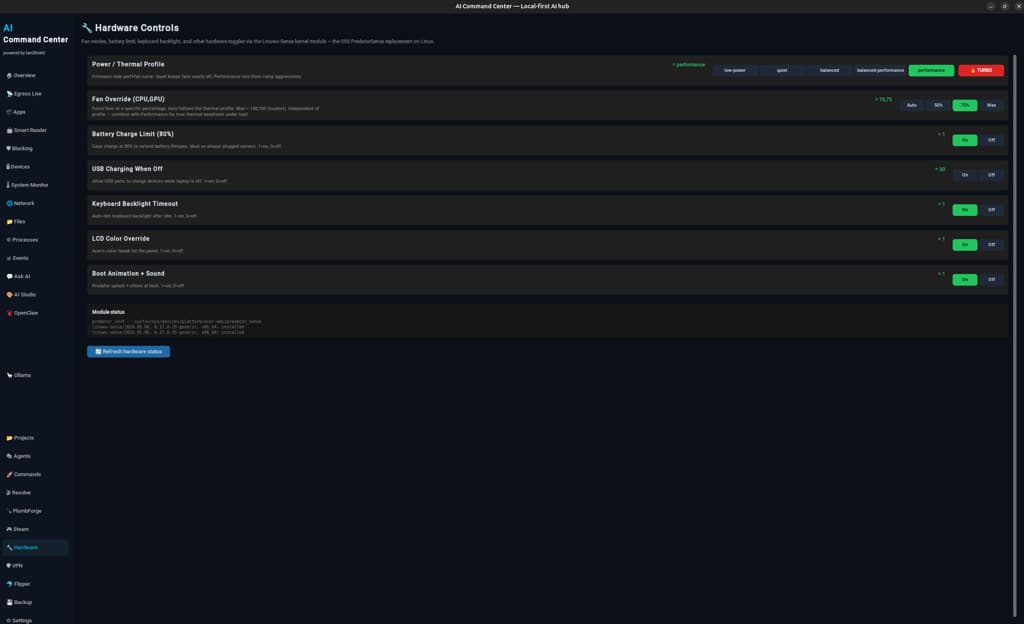Set power profile to low-power
This screenshot has height=624, width=1024.
(x=735, y=70)
